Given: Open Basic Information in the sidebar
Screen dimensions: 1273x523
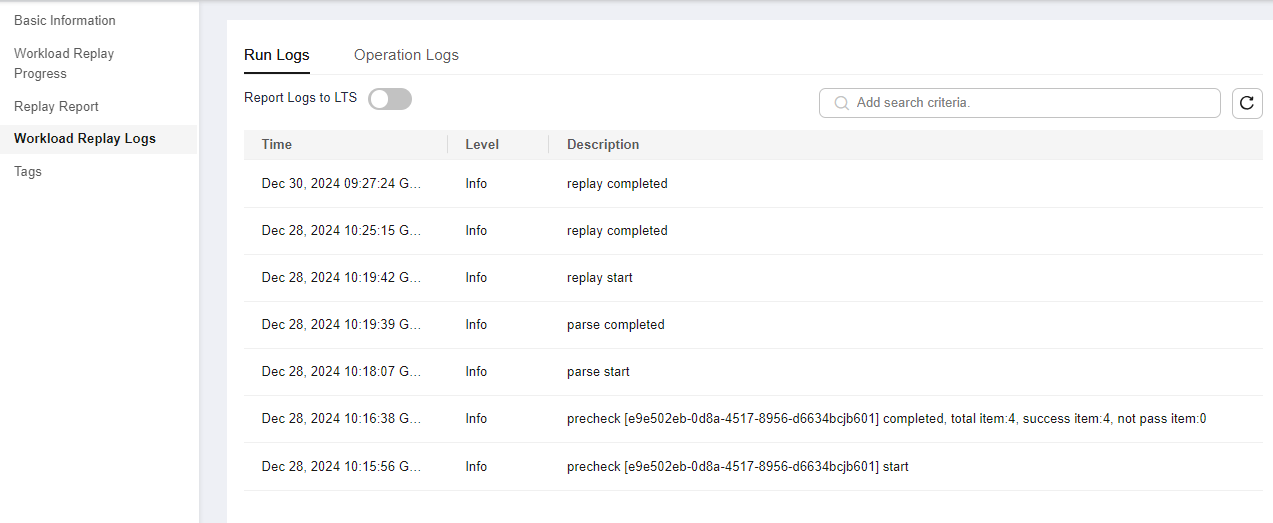Looking at the screenshot, I should [65, 20].
